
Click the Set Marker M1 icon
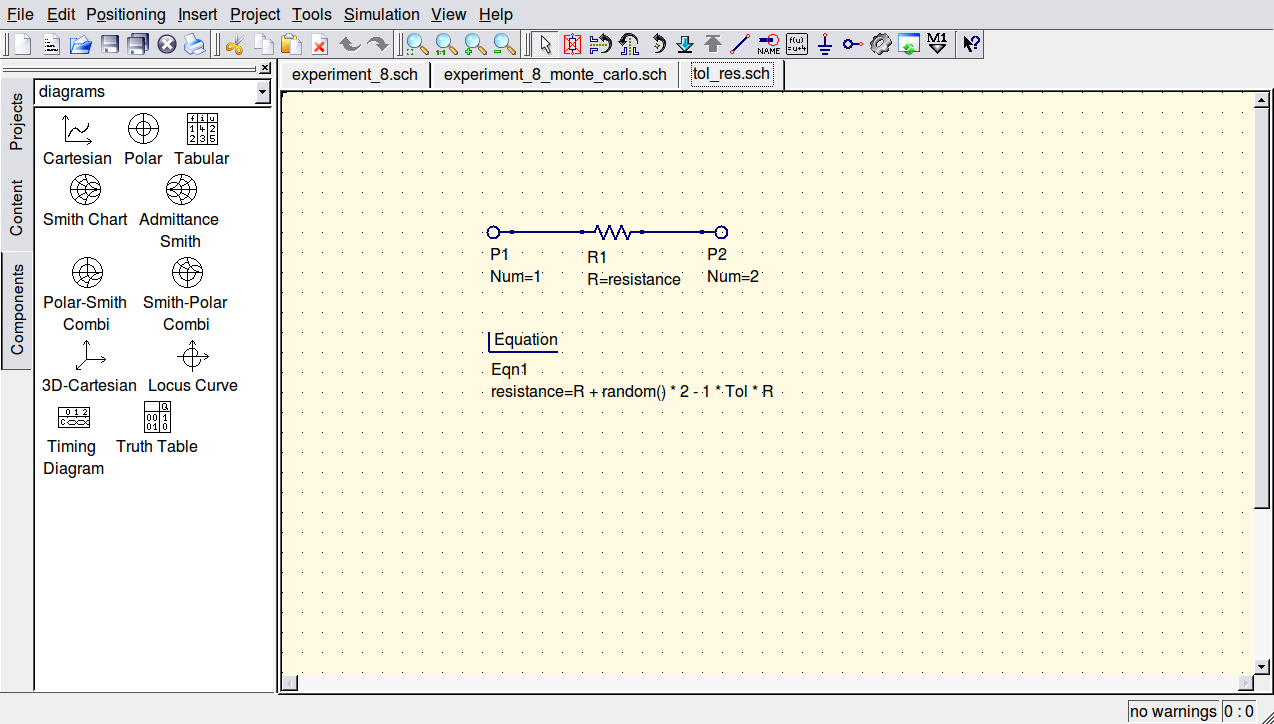(x=937, y=44)
